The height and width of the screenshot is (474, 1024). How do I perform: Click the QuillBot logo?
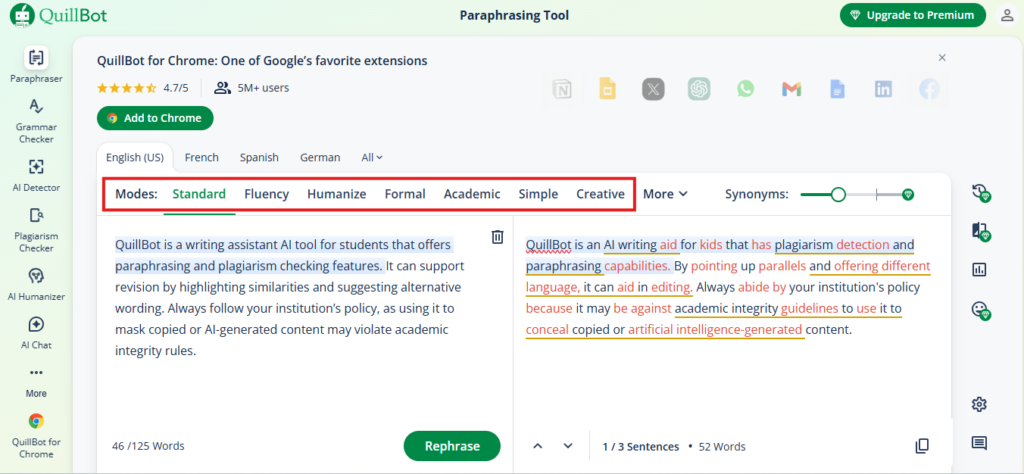coord(59,15)
